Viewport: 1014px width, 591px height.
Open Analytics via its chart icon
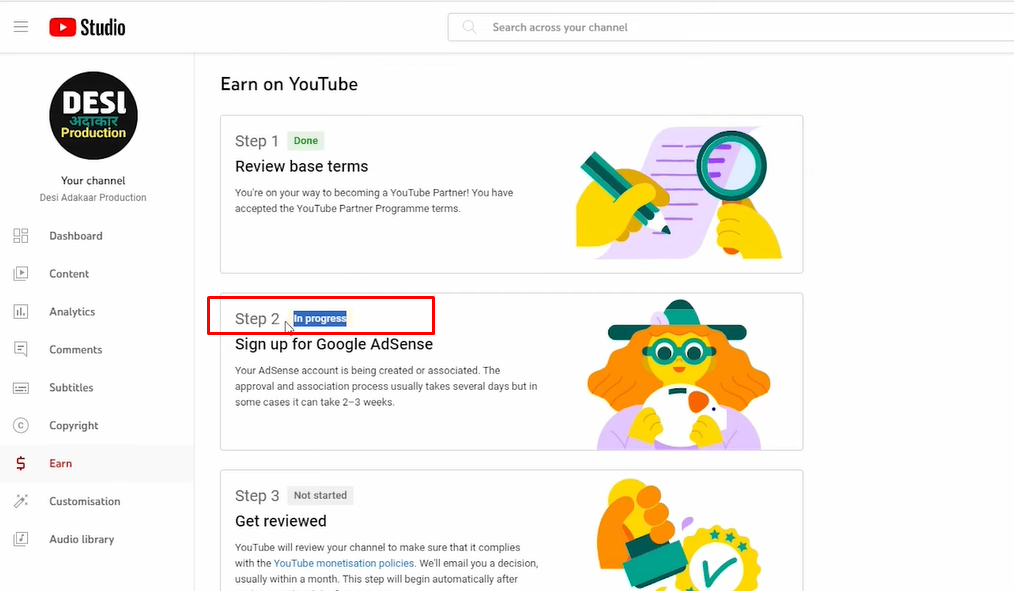20,312
